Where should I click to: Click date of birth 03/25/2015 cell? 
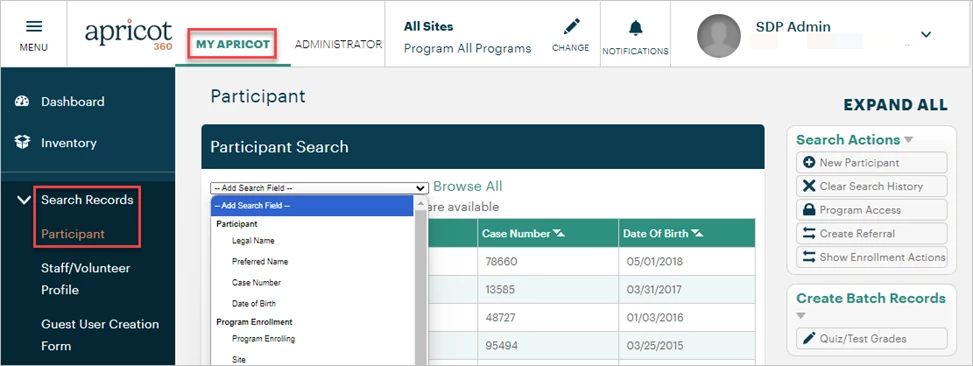[687, 346]
